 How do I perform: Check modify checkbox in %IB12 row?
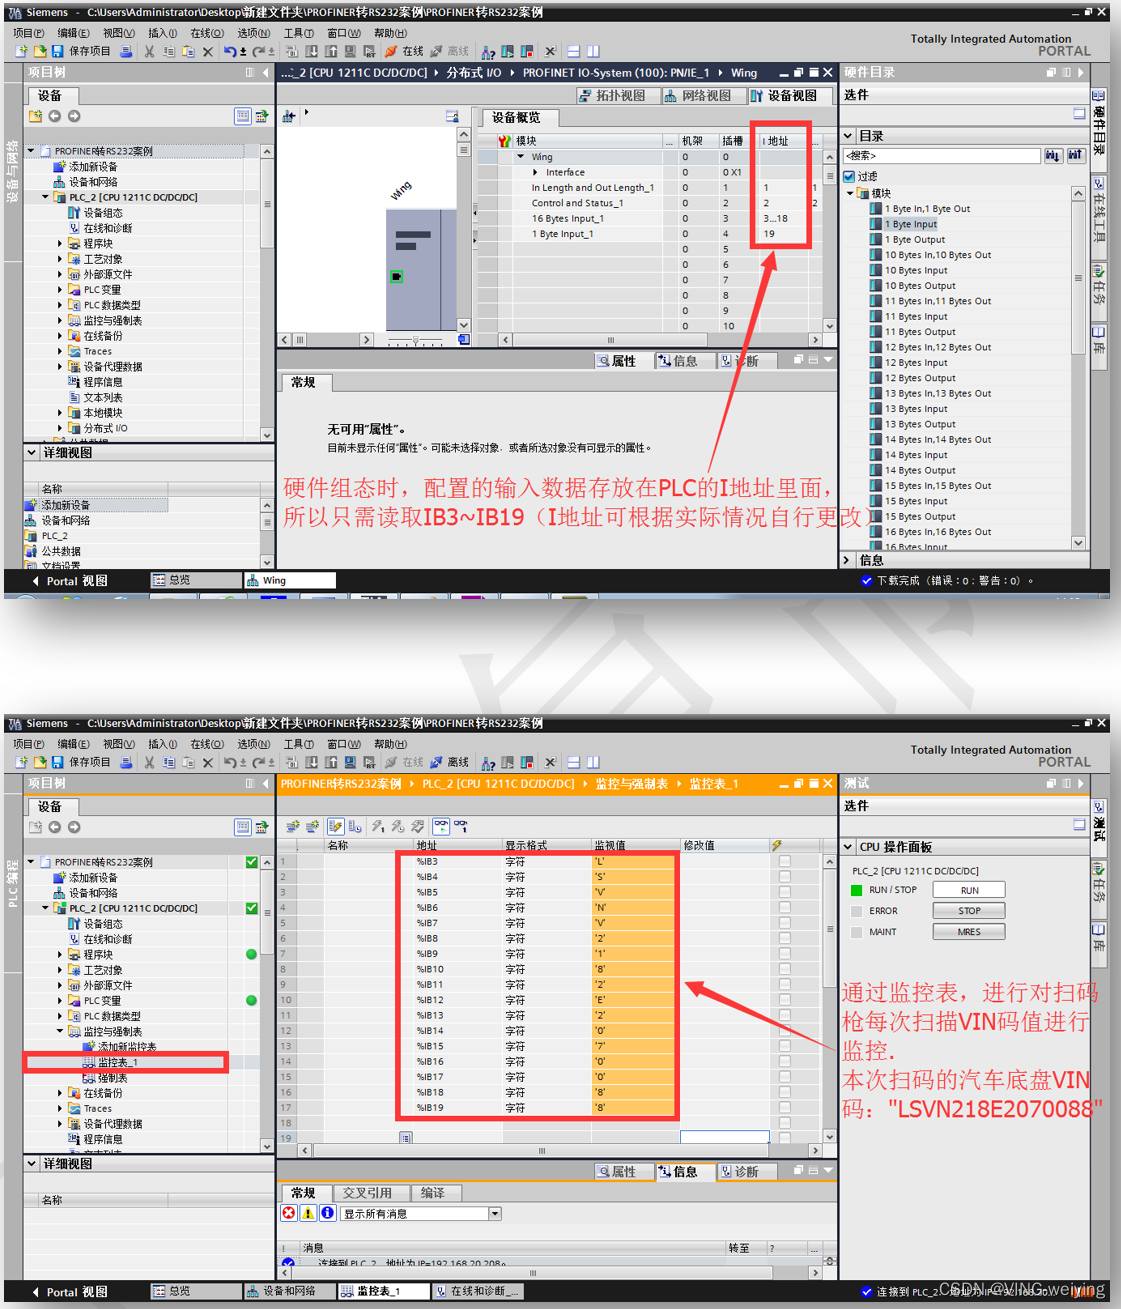pyautogui.click(x=784, y=1000)
